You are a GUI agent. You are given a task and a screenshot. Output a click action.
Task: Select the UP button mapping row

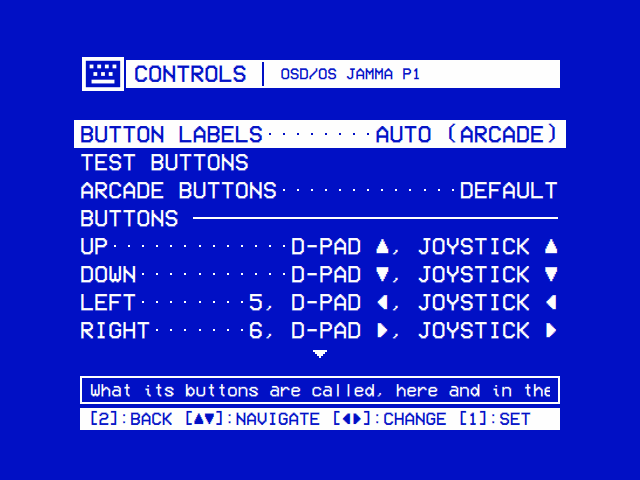click(320, 247)
